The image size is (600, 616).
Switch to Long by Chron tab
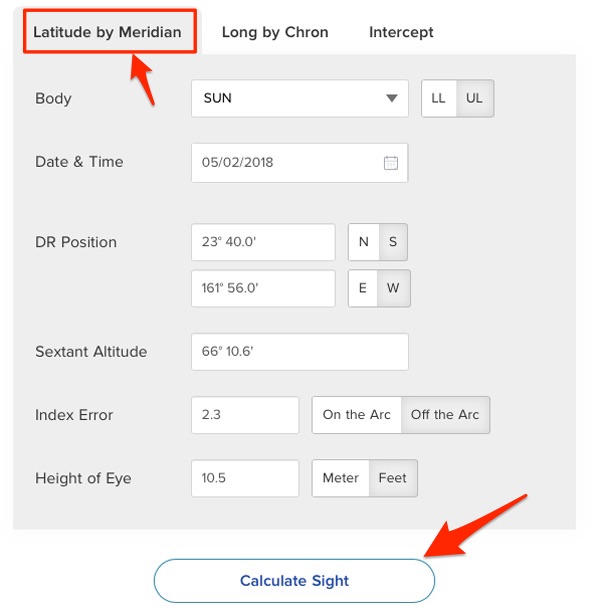click(x=275, y=32)
